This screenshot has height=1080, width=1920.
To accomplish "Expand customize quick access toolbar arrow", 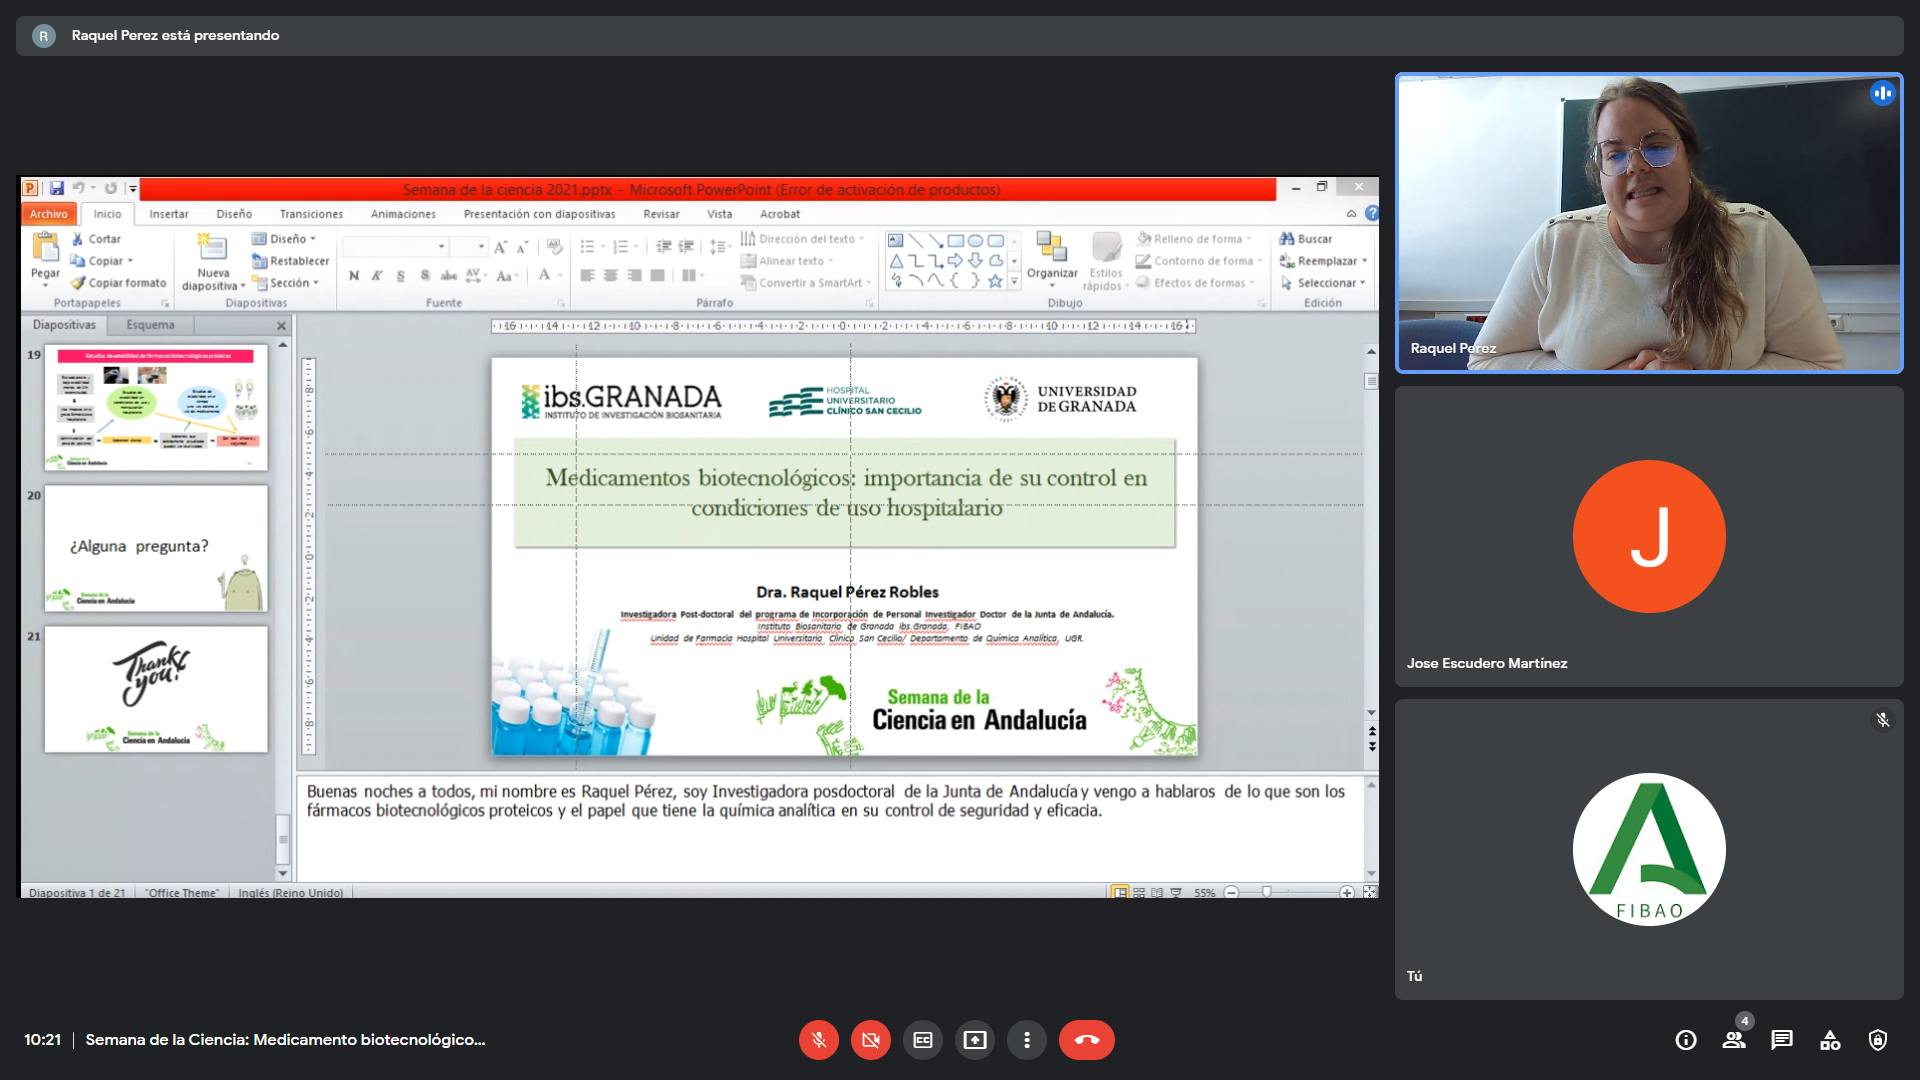I will click(133, 188).
